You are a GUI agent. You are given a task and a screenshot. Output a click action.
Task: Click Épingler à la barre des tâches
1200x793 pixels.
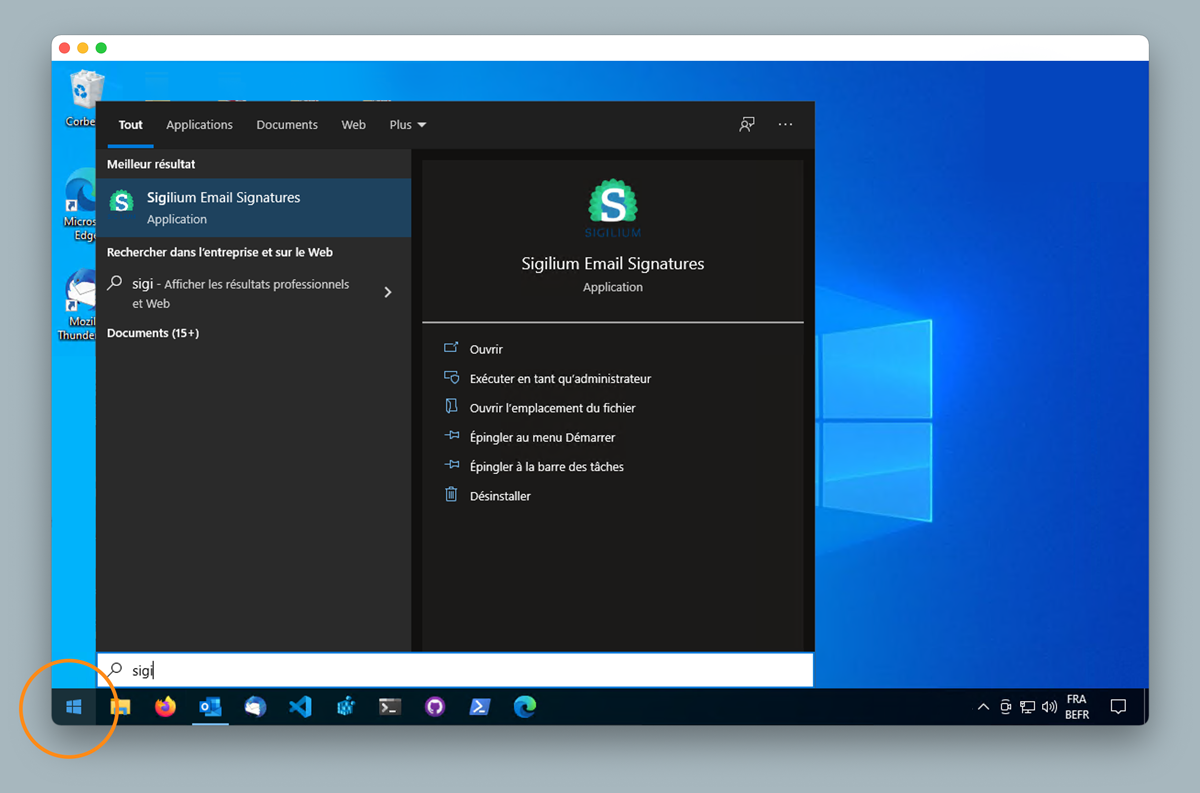point(545,466)
